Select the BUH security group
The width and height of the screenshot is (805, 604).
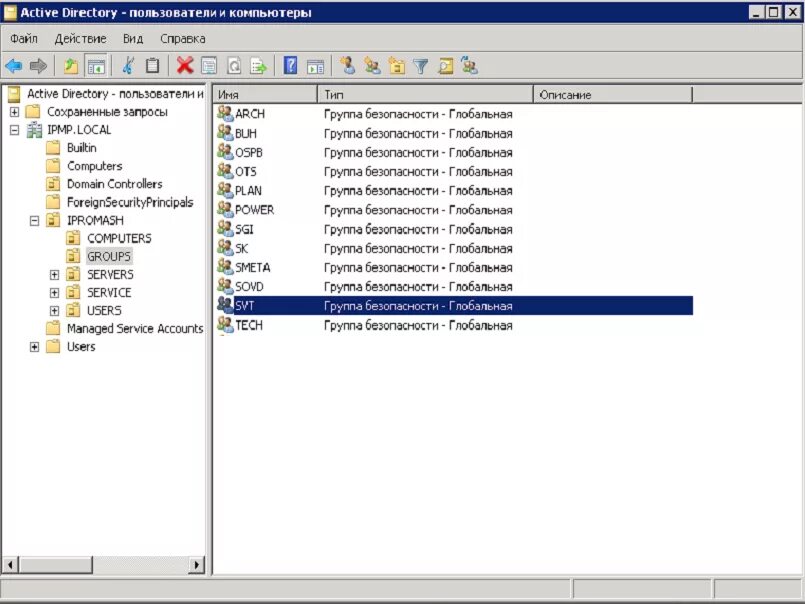point(245,134)
